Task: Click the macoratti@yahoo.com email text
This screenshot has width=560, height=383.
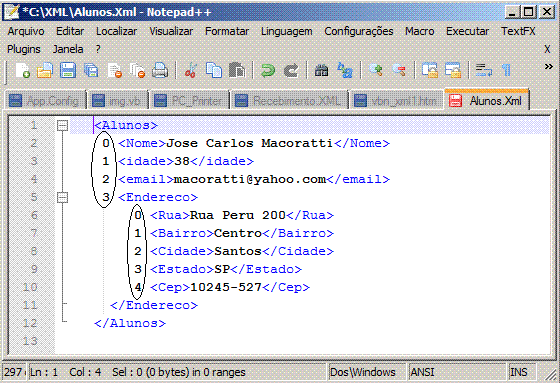Action: coord(250,179)
